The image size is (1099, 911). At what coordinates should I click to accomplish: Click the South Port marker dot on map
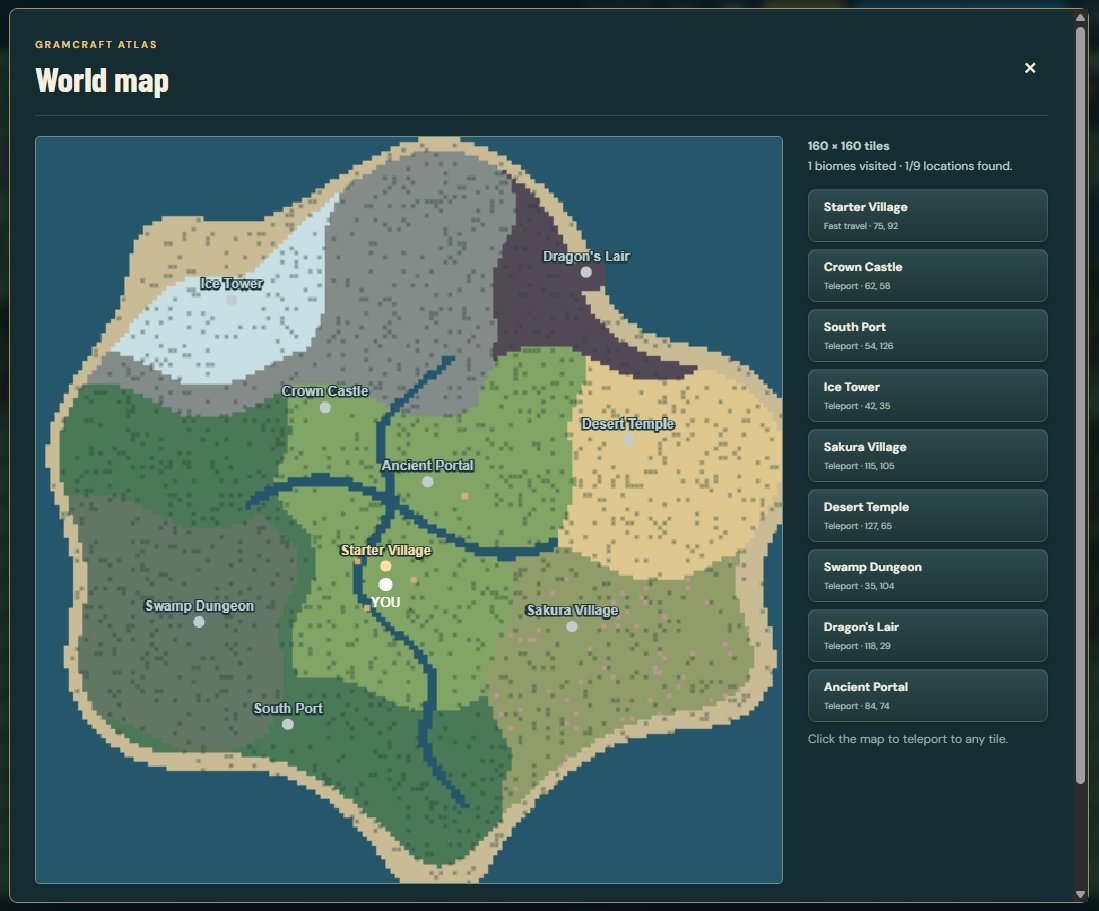coord(287,725)
